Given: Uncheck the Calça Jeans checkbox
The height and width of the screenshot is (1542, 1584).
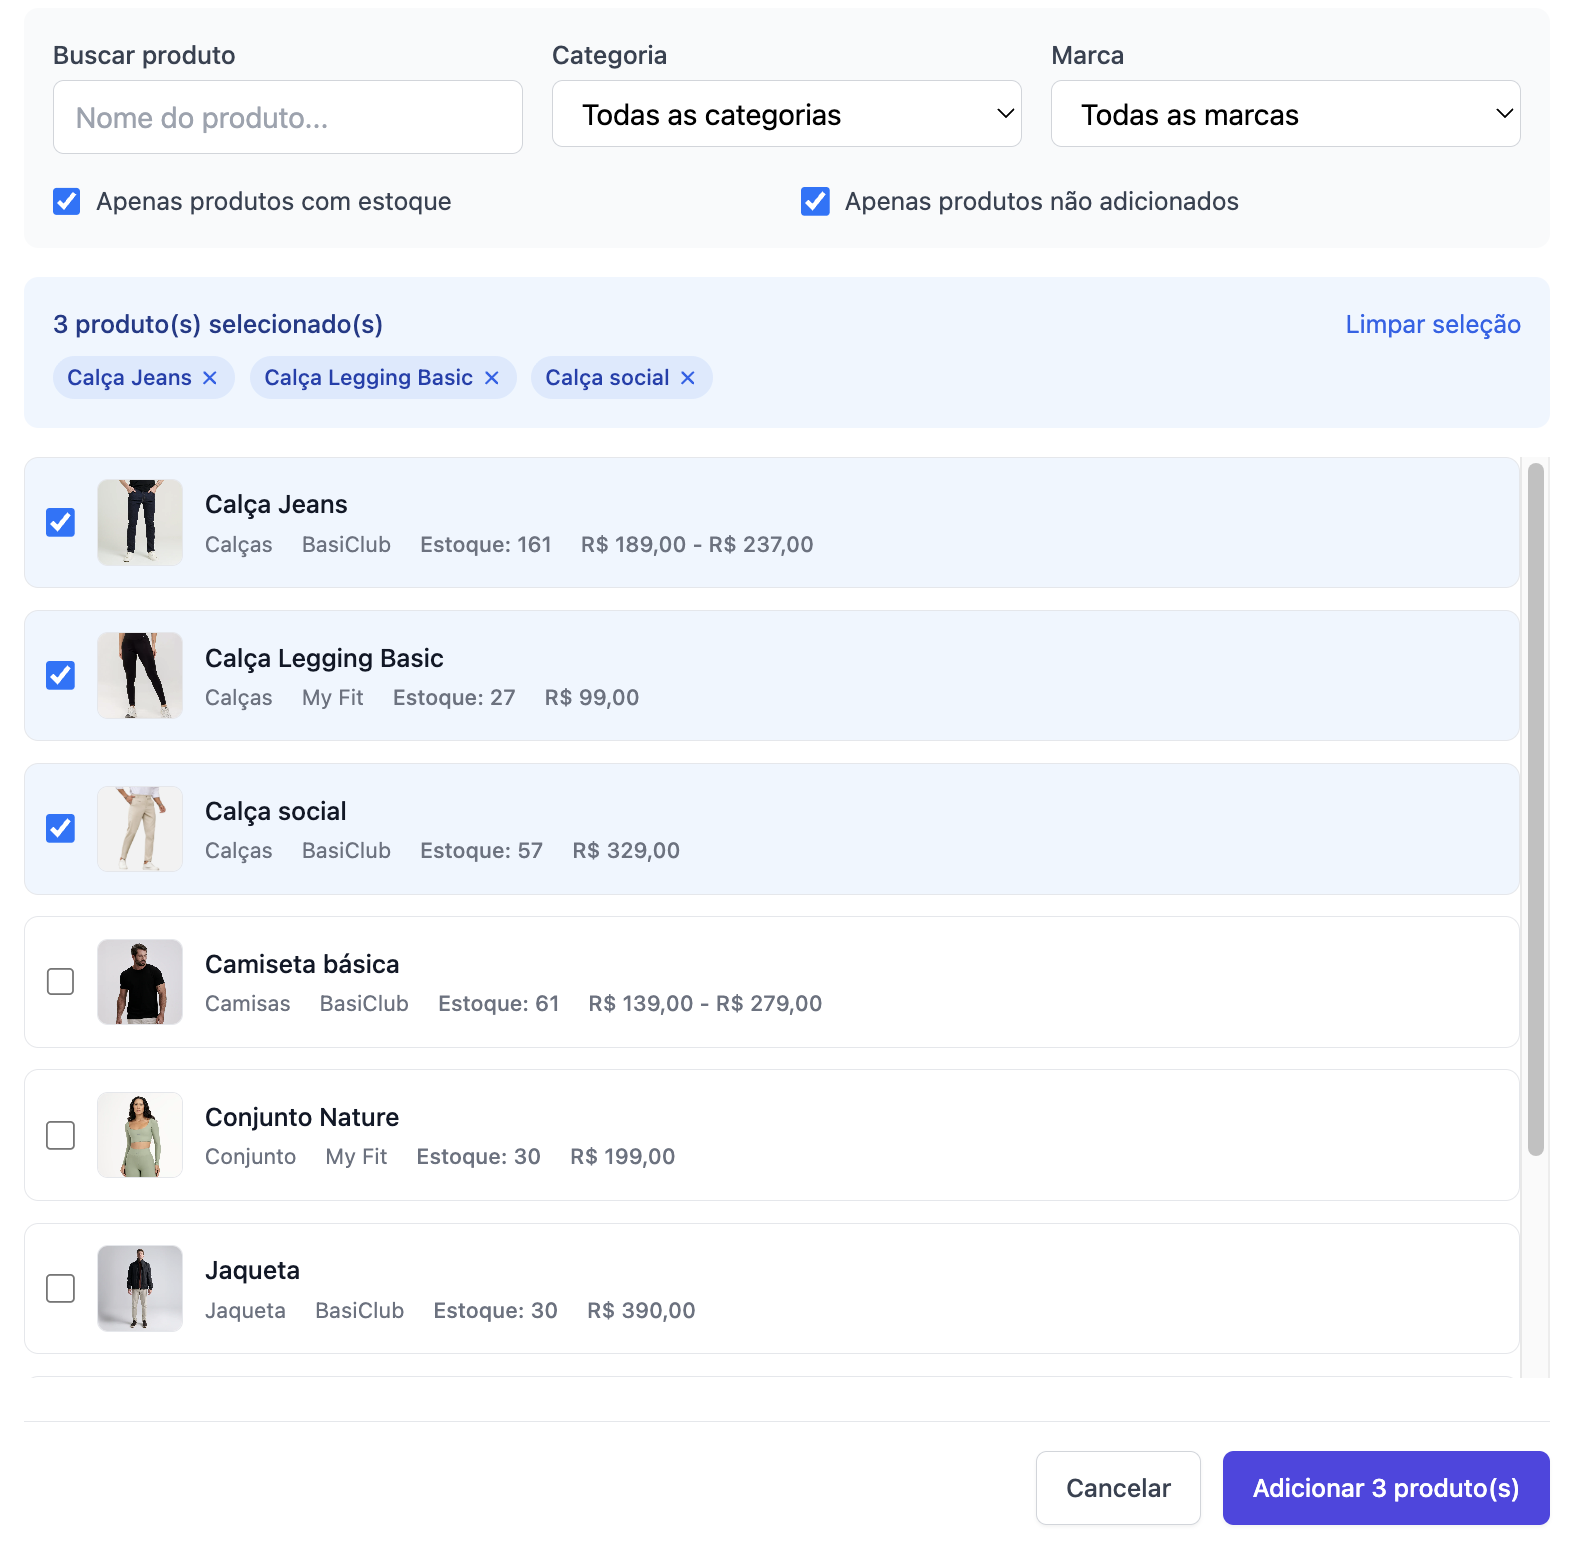Looking at the screenshot, I should coord(61,523).
